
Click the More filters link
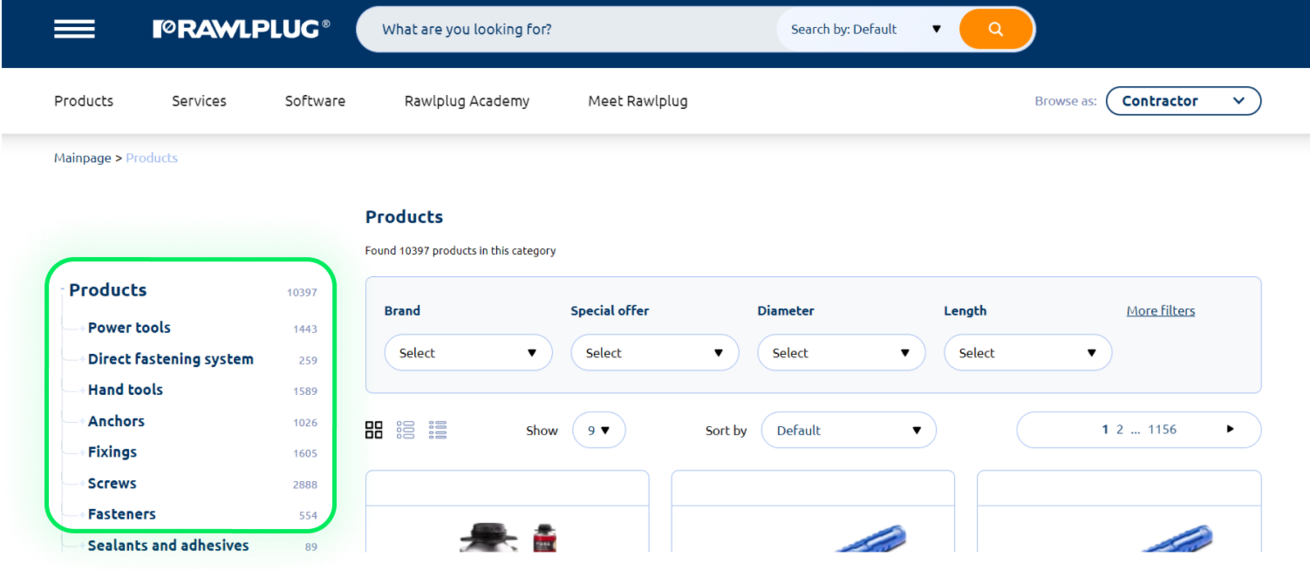[1160, 311]
